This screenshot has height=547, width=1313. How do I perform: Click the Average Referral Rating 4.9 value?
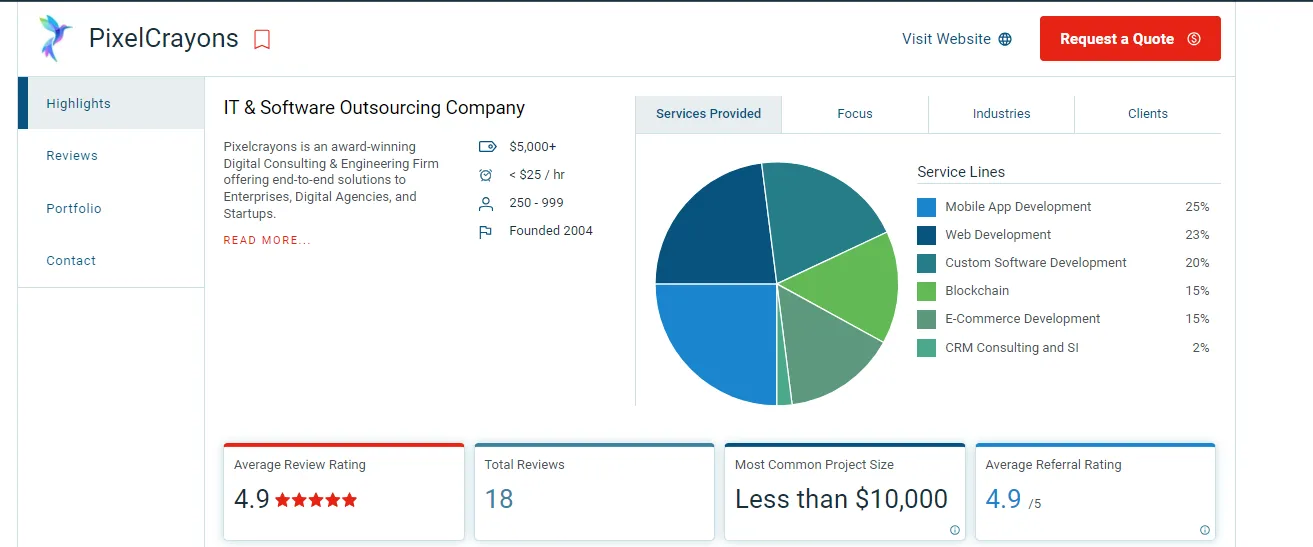[x=1003, y=499]
